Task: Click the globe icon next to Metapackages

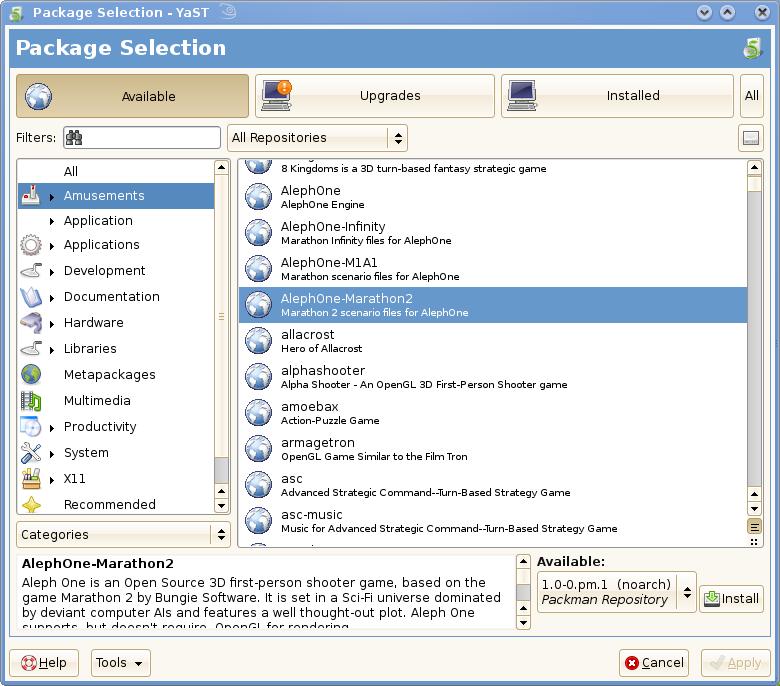Action: [x=31, y=375]
